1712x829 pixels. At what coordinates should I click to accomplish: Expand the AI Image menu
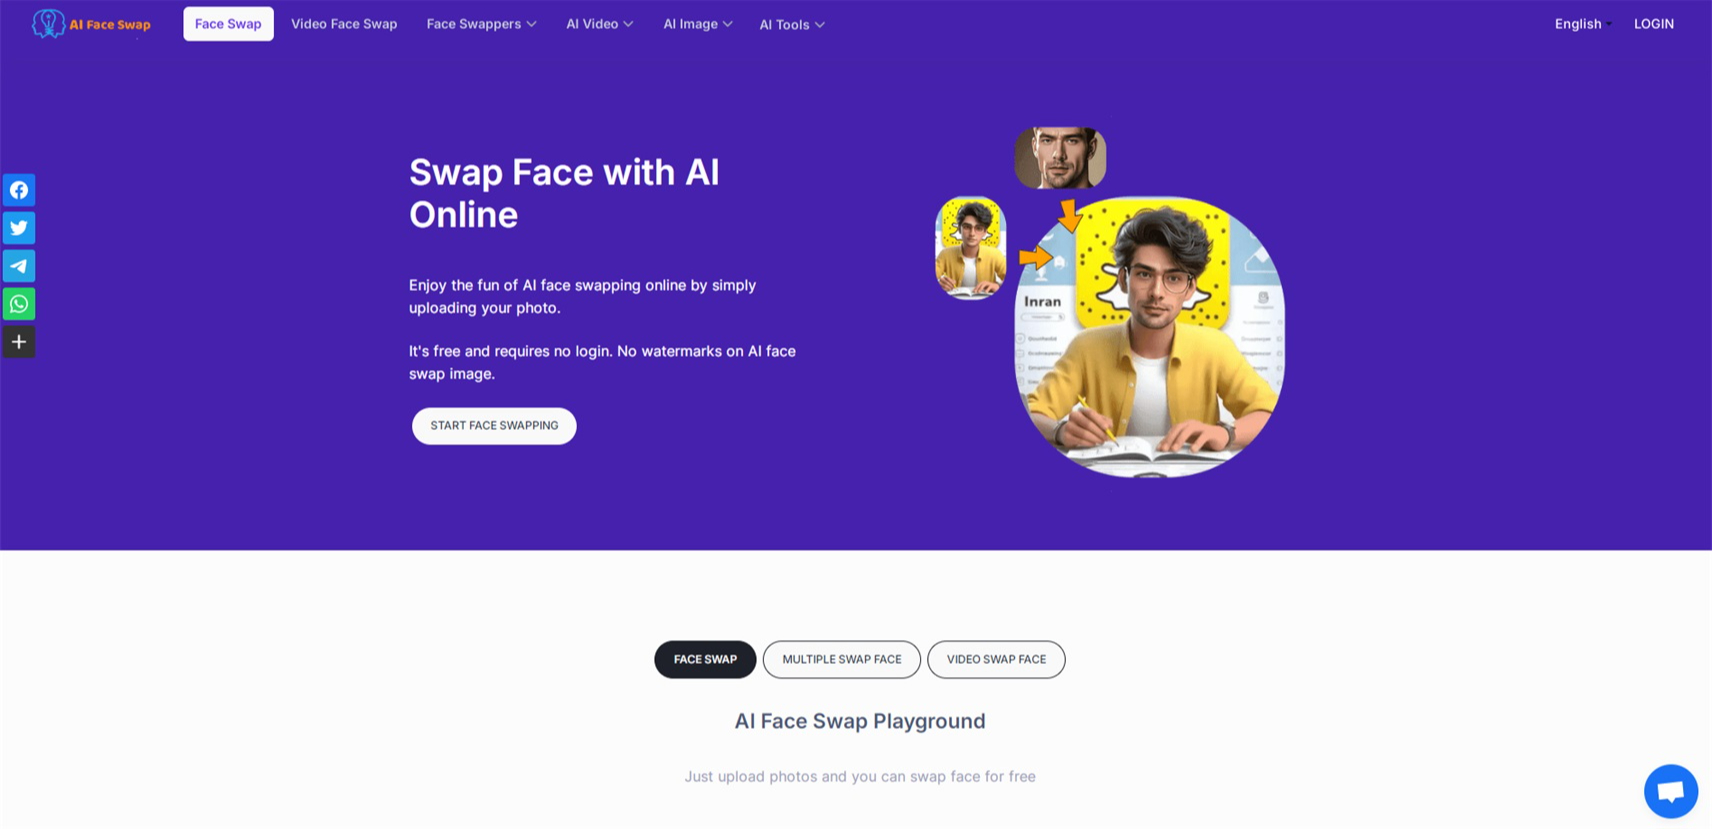click(x=697, y=24)
